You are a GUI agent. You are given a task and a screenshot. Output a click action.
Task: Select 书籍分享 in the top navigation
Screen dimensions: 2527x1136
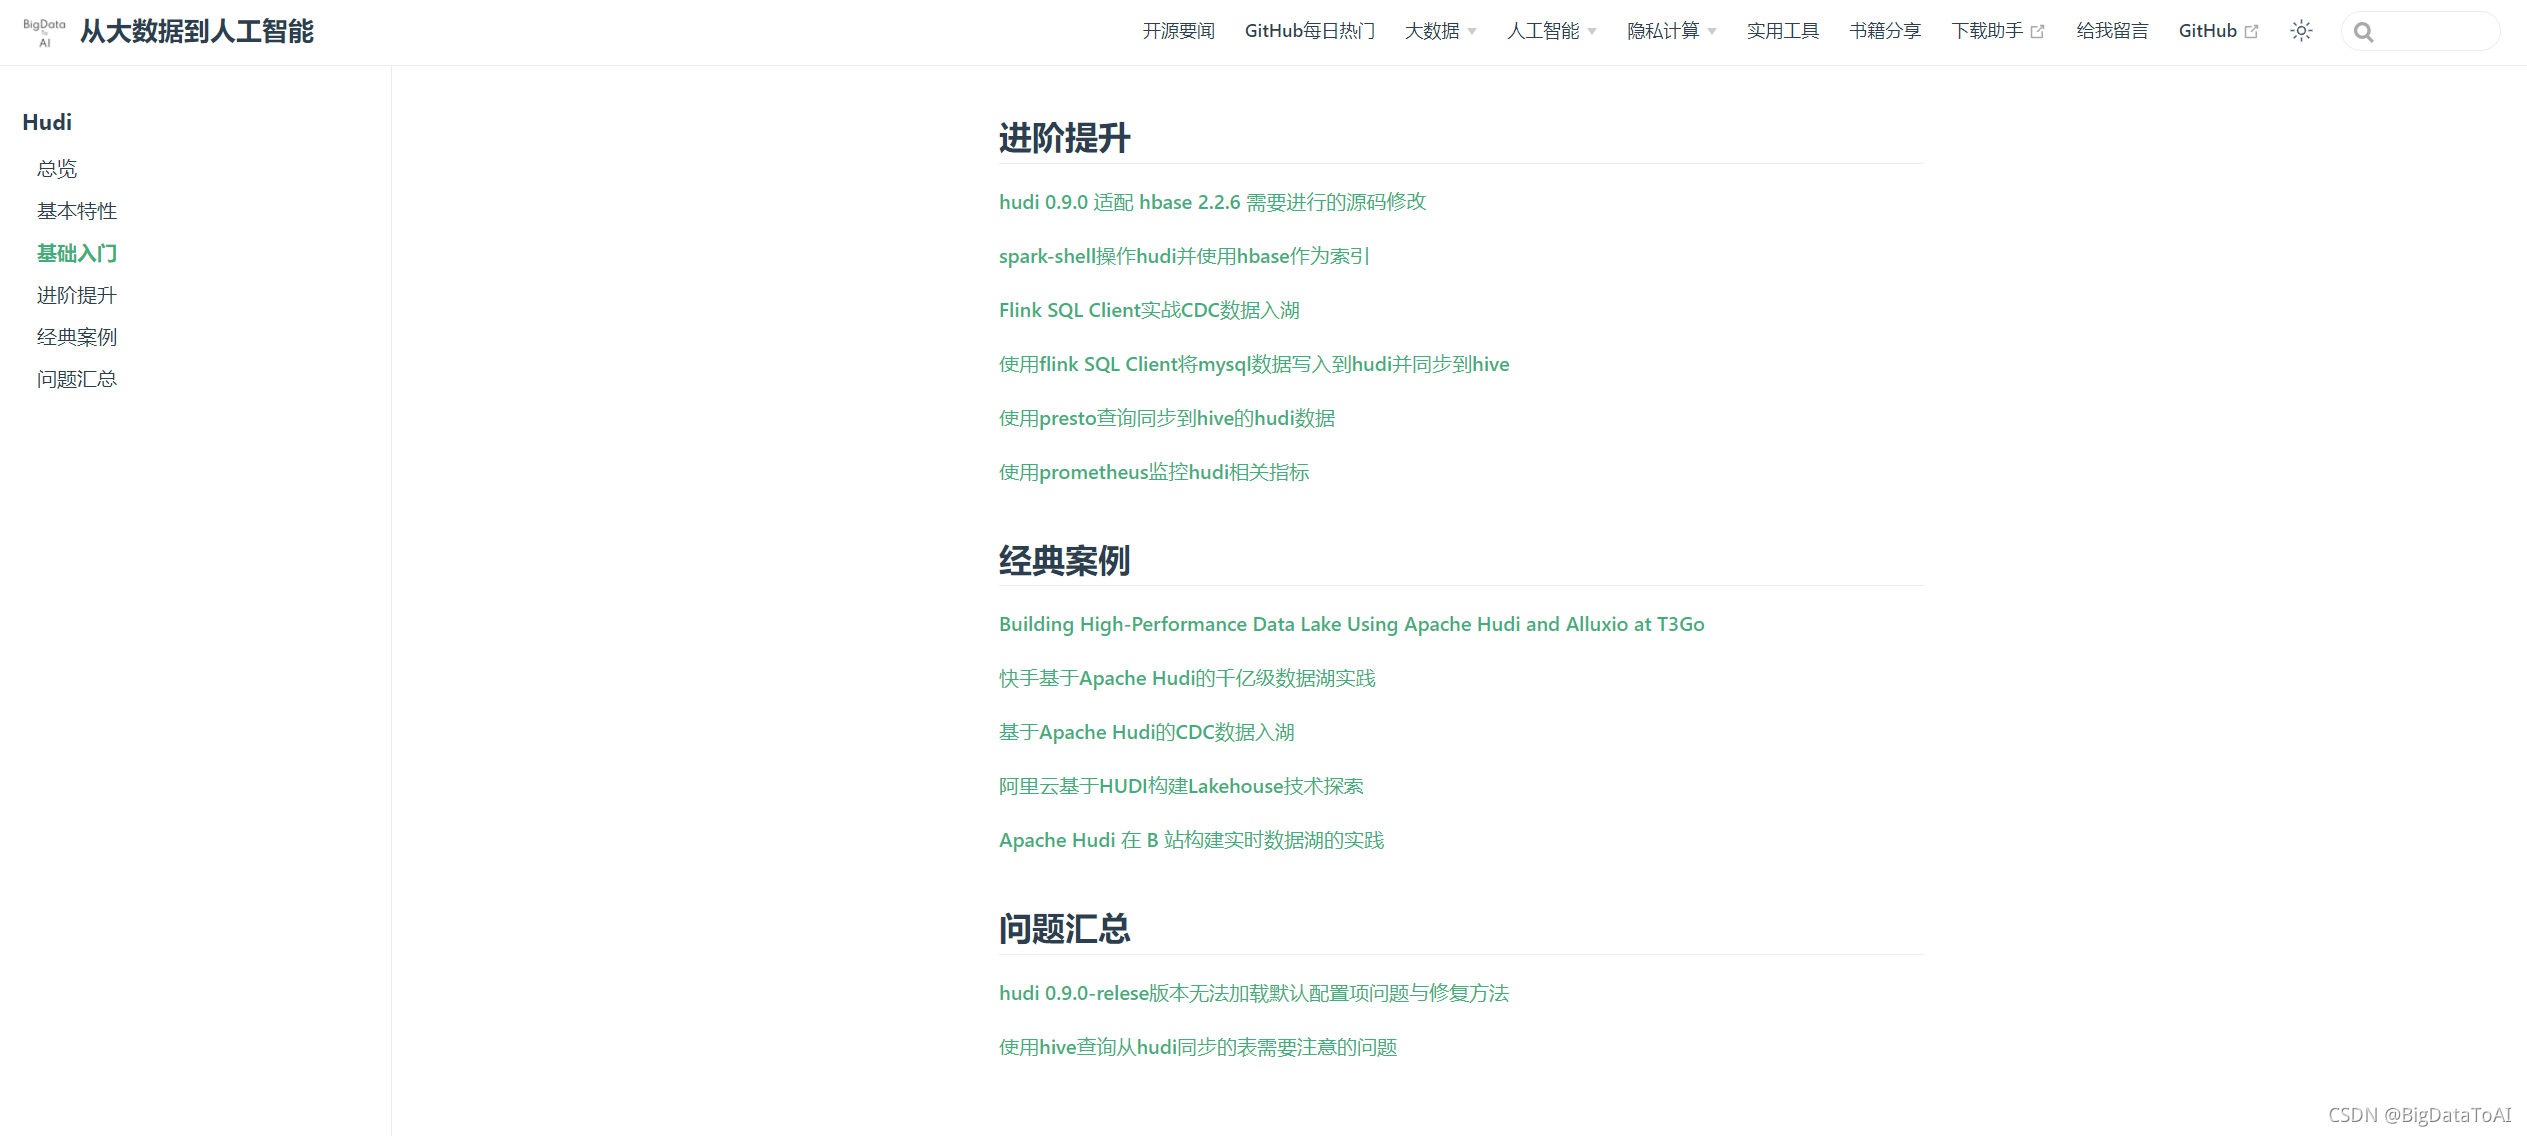coord(1885,31)
